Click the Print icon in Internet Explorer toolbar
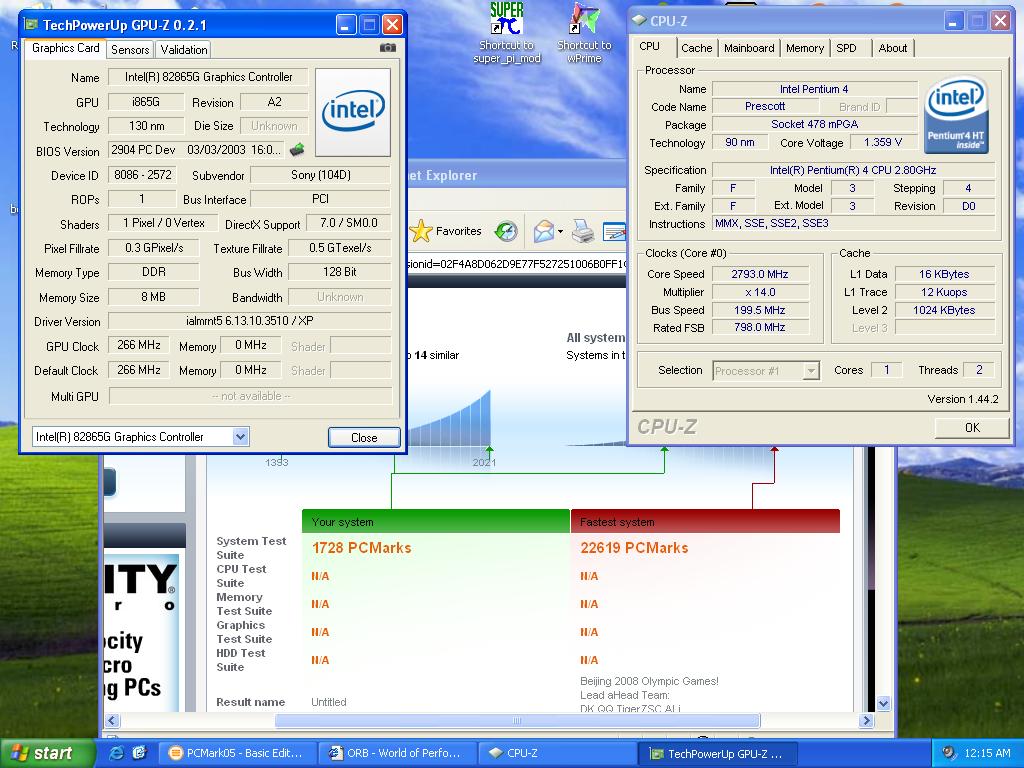Image resolution: width=1024 pixels, height=768 pixels. [582, 231]
